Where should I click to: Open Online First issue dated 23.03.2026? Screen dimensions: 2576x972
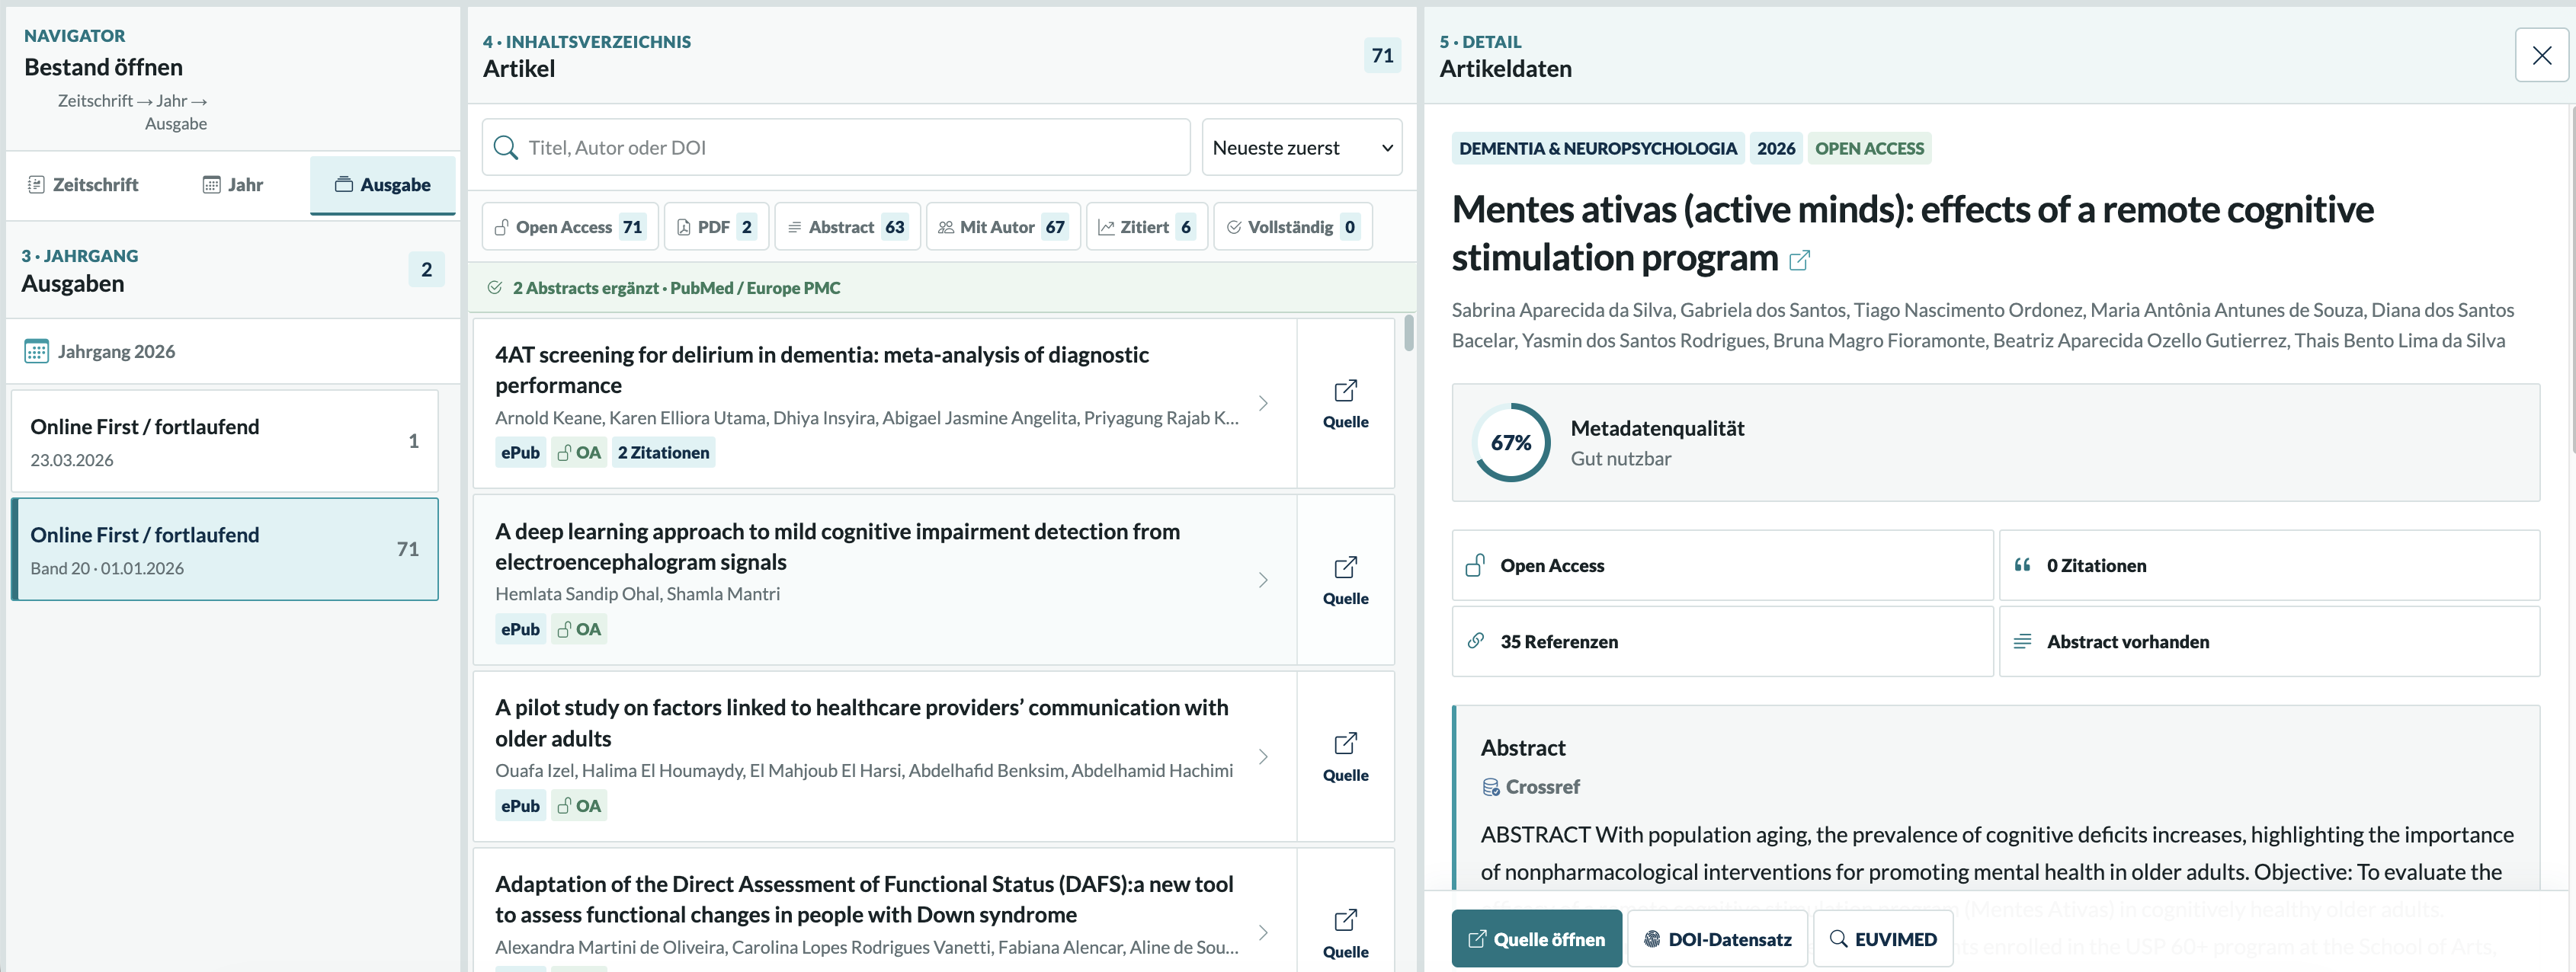pyautogui.click(x=225, y=441)
